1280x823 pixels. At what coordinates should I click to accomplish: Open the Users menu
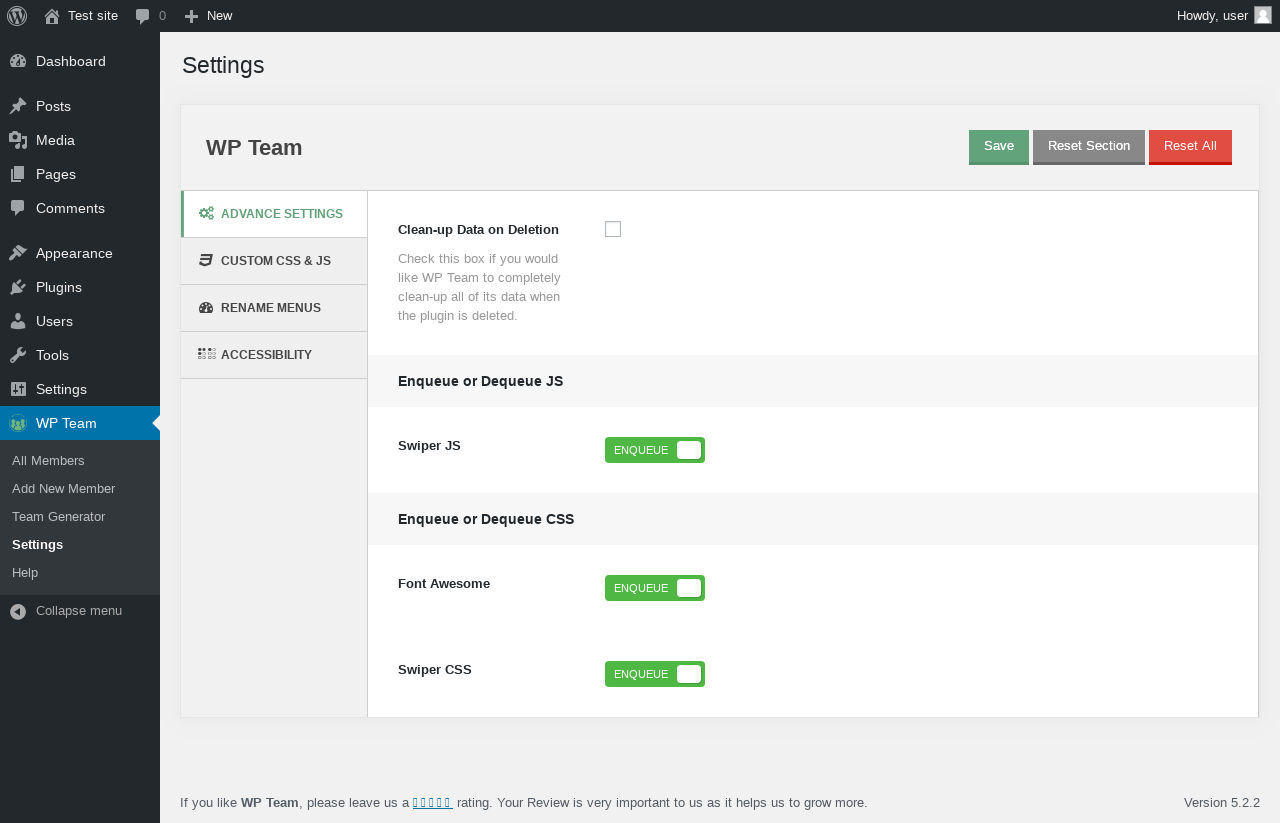coord(80,321)
